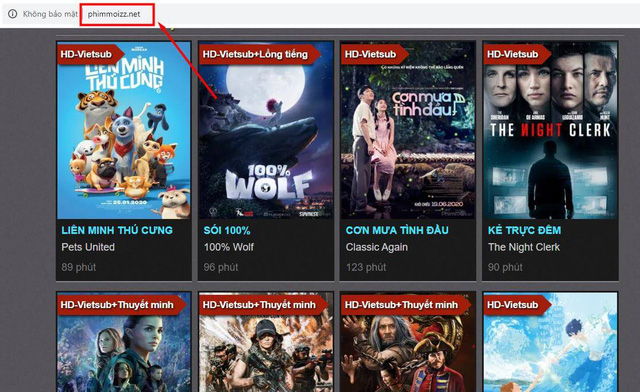Open the Liên Minh Thú Cưng poster
This screenshot has height=392, width=640.
coord(124,130)
